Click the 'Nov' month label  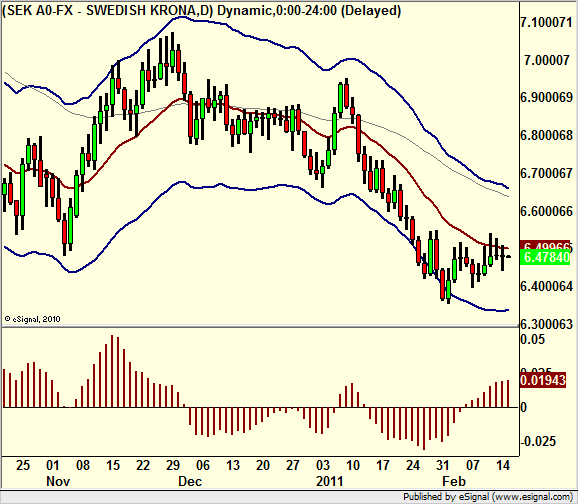pyautogui.click(x=58, y=482)
